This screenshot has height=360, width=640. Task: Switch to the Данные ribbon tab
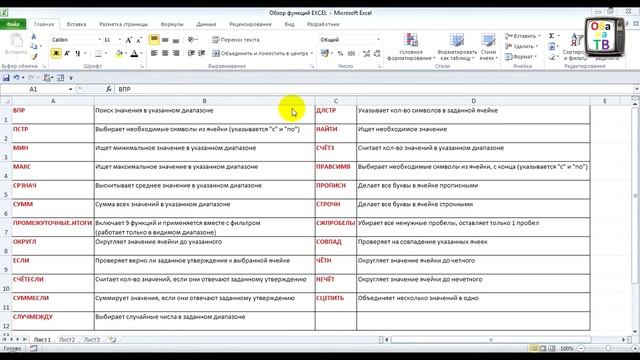click(x=206, y=24)
